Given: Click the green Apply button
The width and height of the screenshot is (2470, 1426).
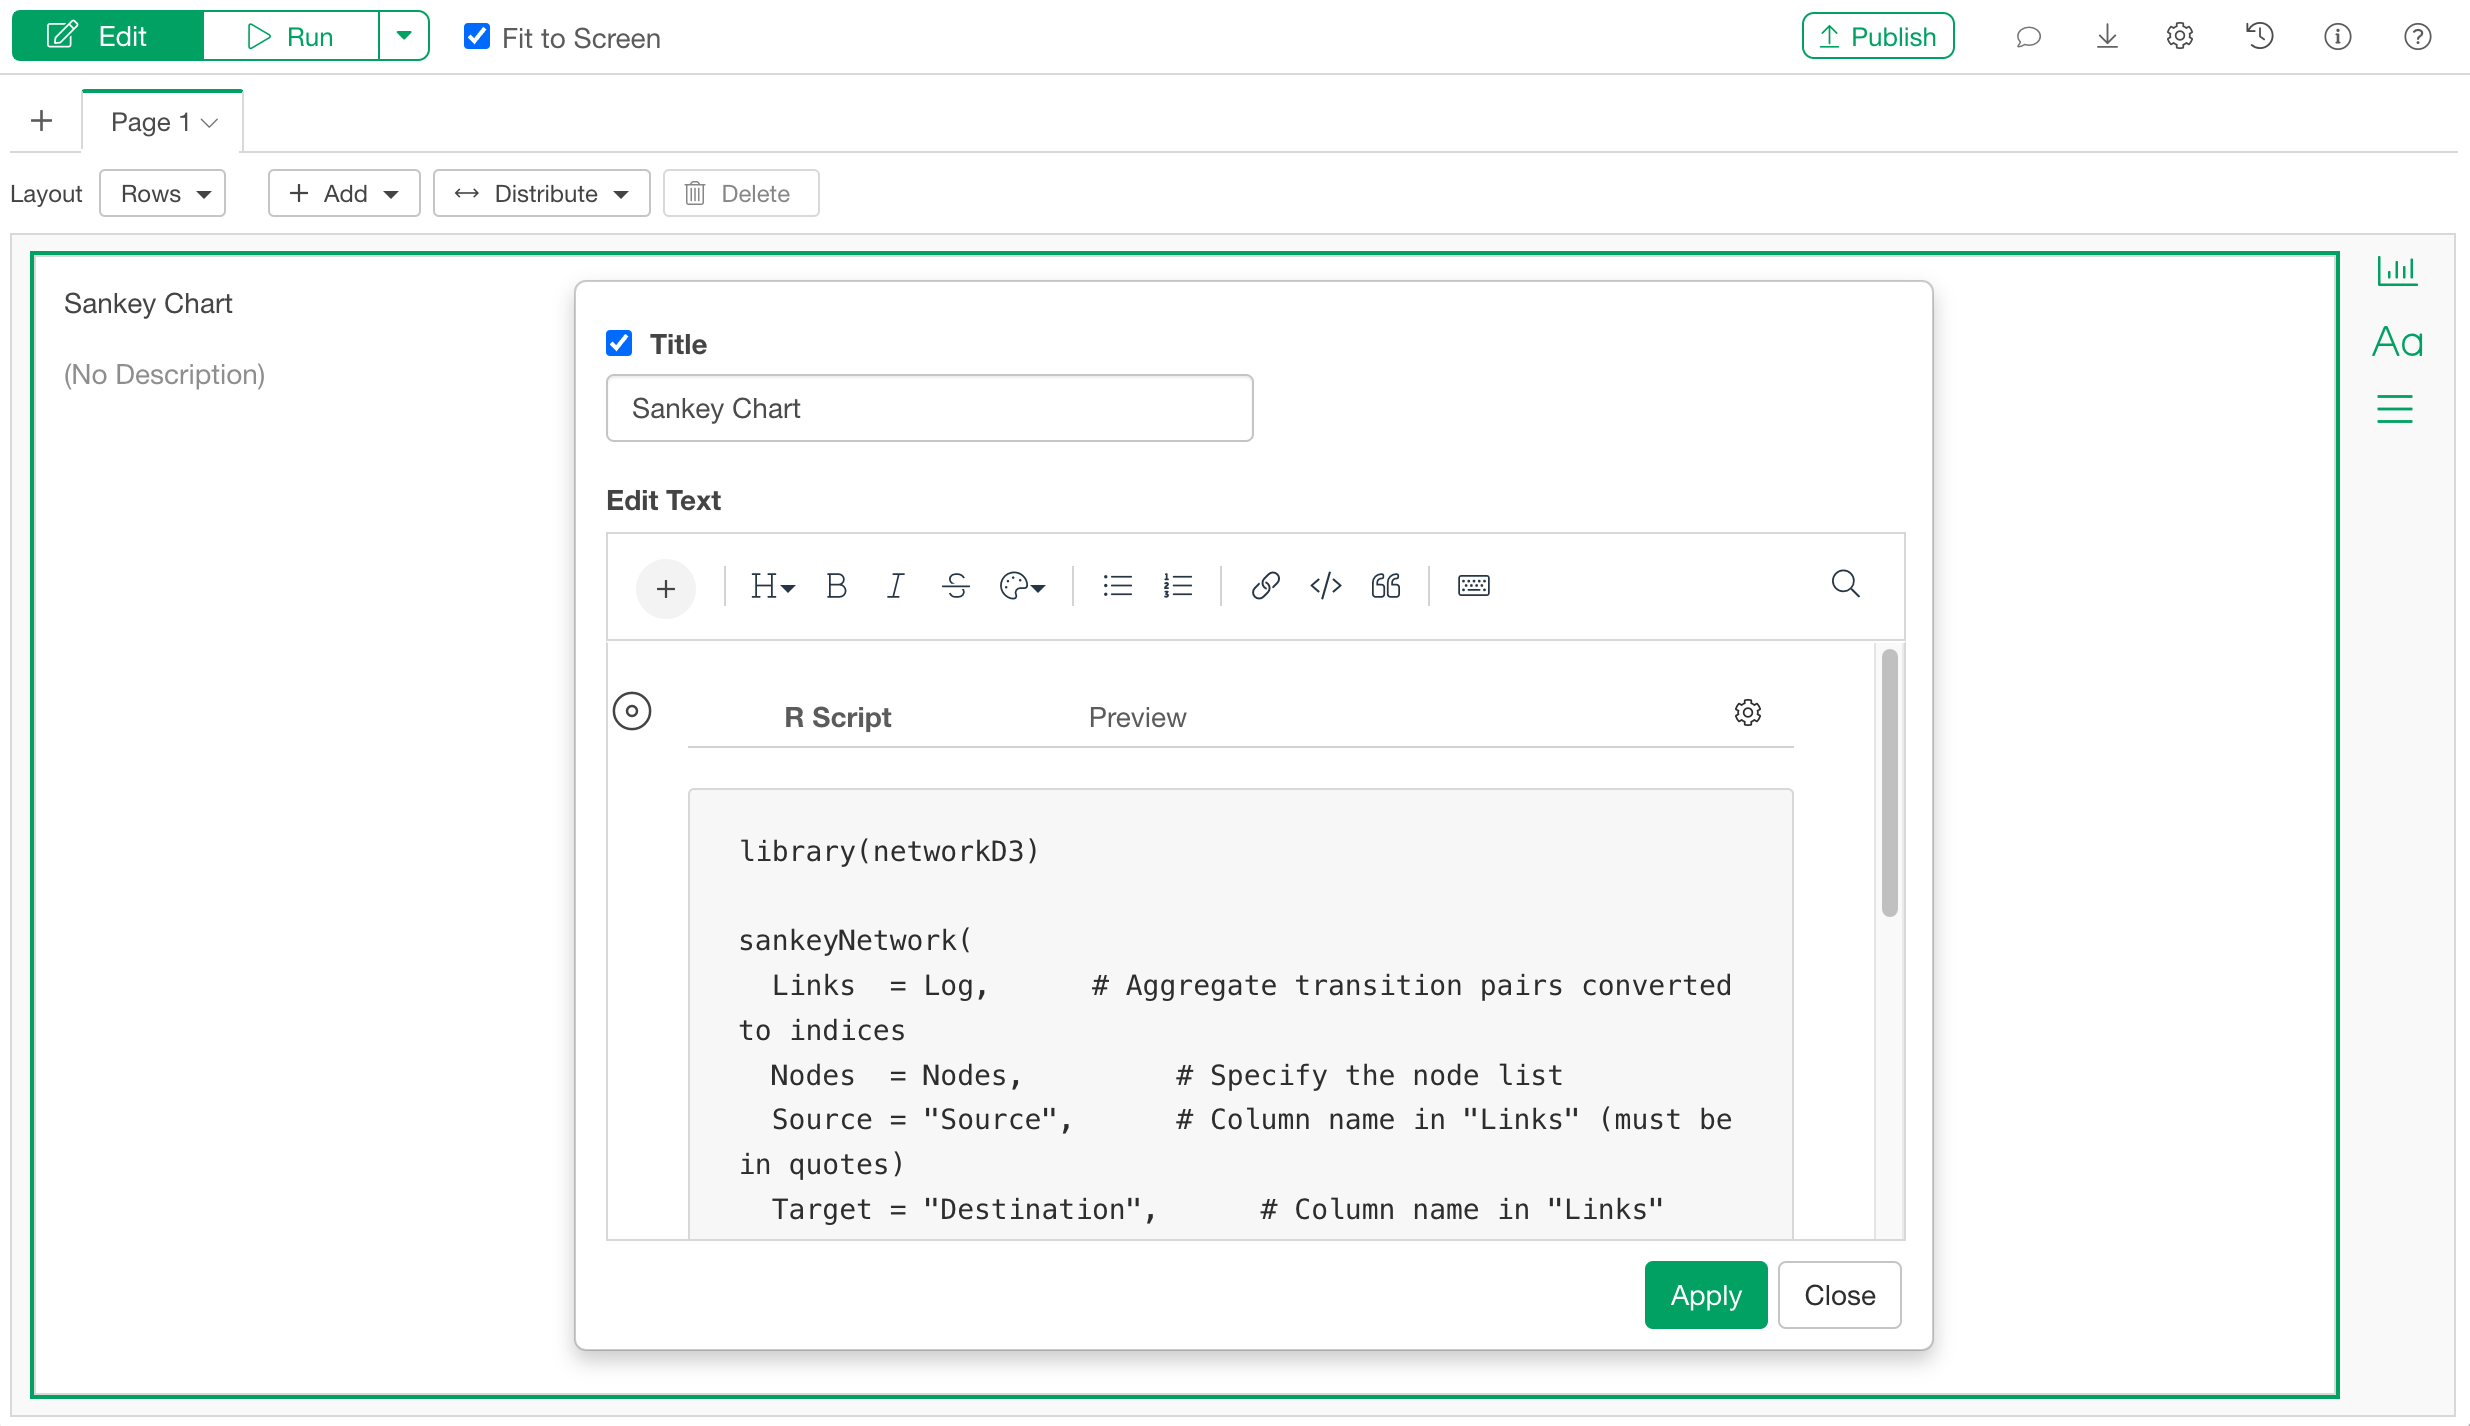Looking at the screenshot, I should click(x=1705, y=1296).
